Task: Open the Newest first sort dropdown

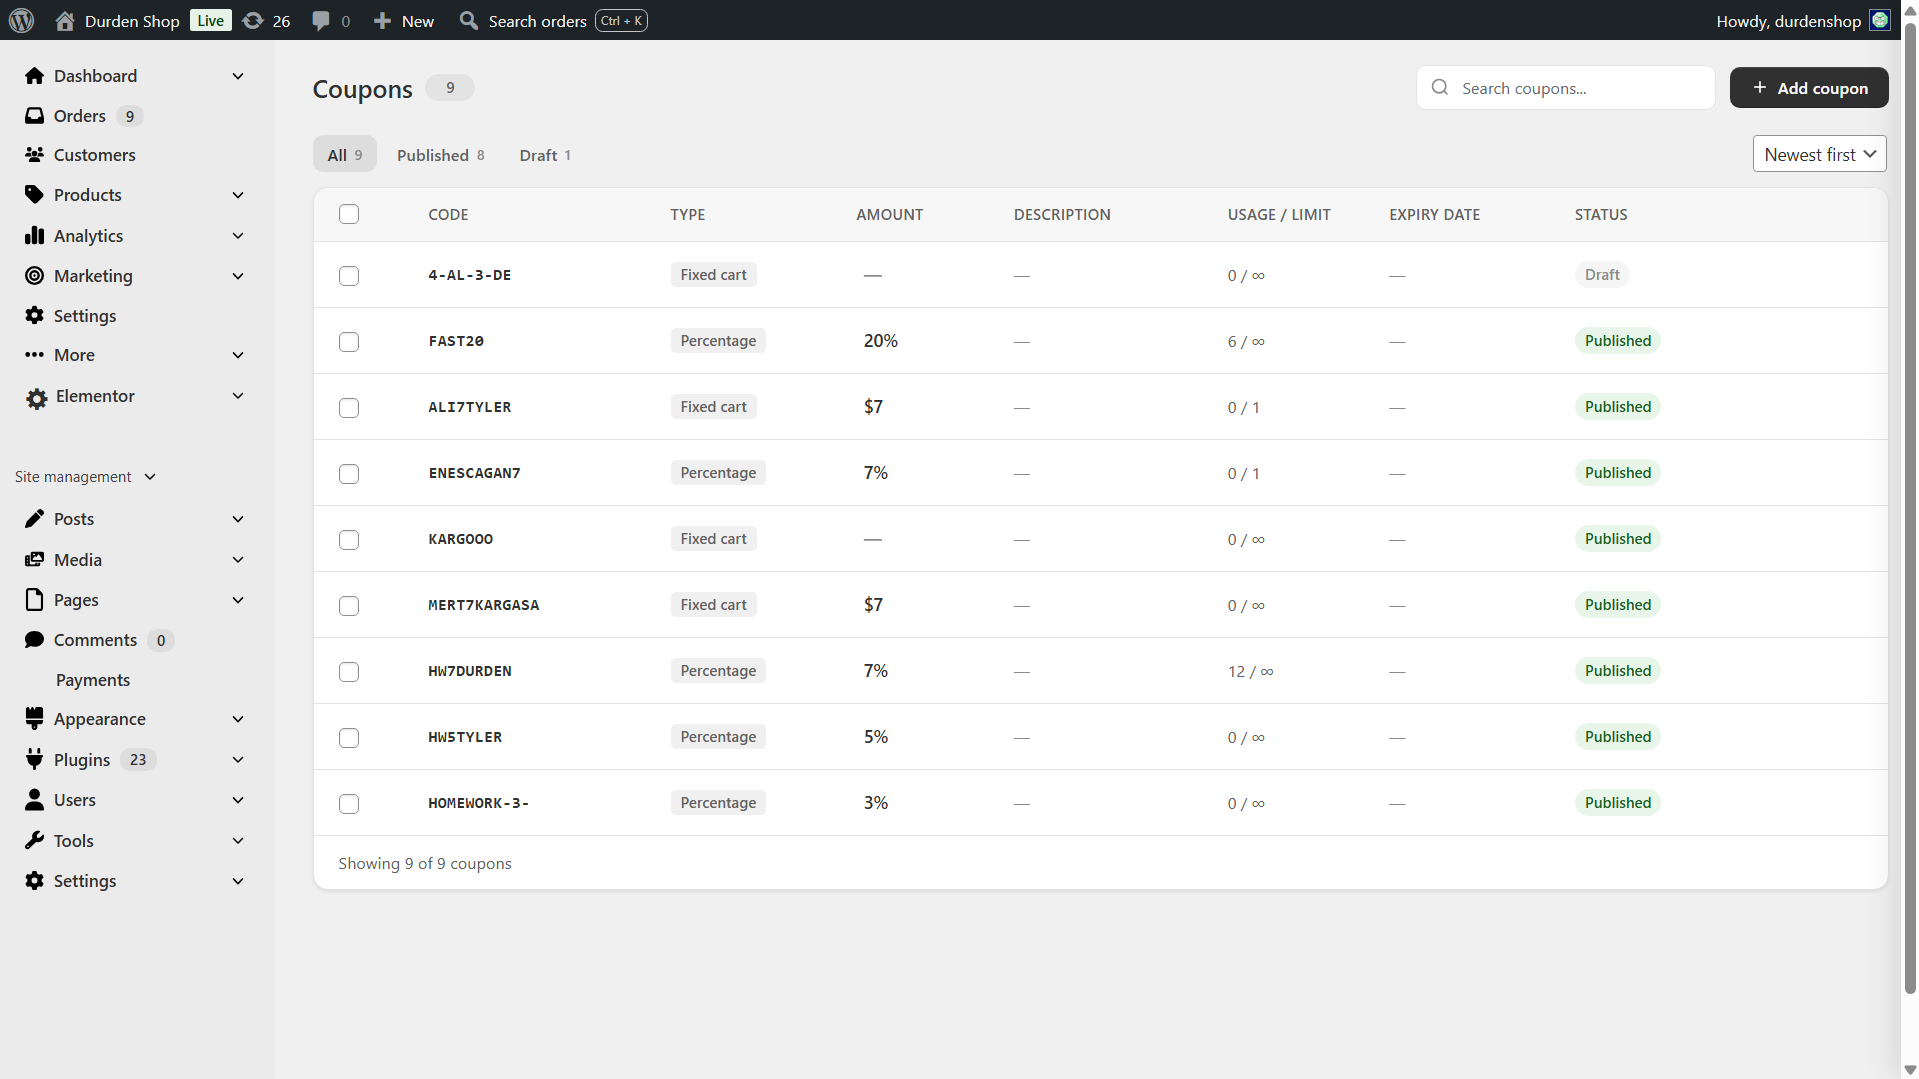Action: [x=1818, y=153]
